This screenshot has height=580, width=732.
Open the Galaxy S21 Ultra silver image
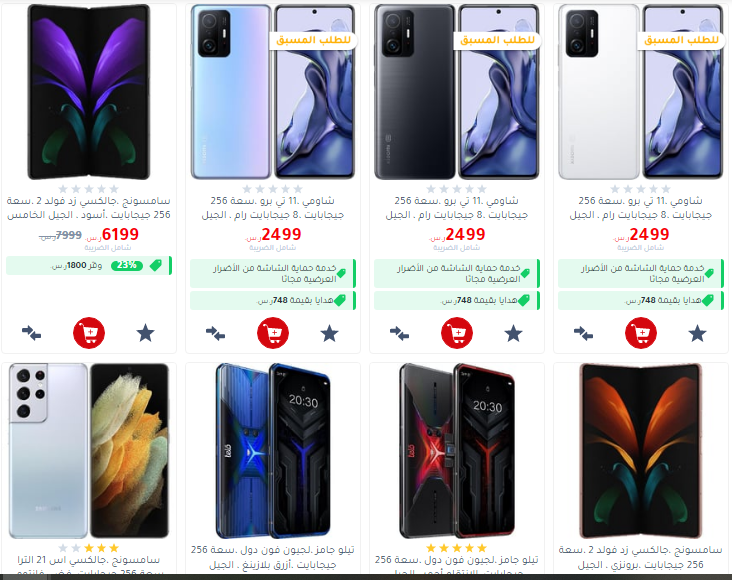(x=89, y=451)
